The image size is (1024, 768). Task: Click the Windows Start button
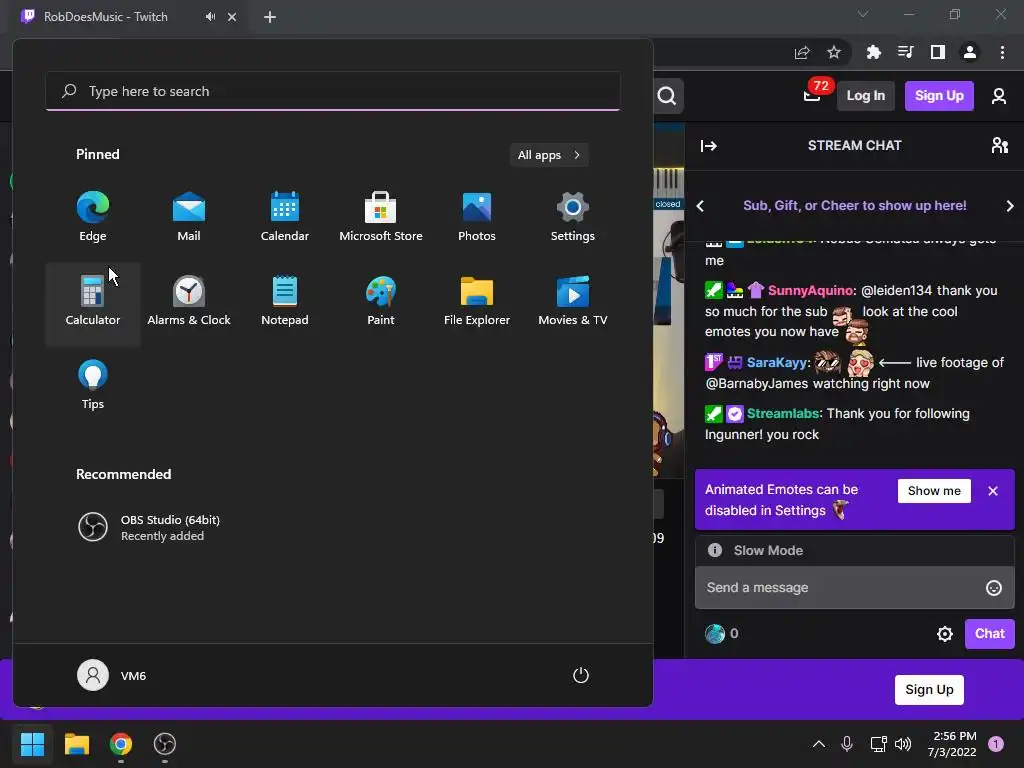pyautogui.click(x=33, y=743)
